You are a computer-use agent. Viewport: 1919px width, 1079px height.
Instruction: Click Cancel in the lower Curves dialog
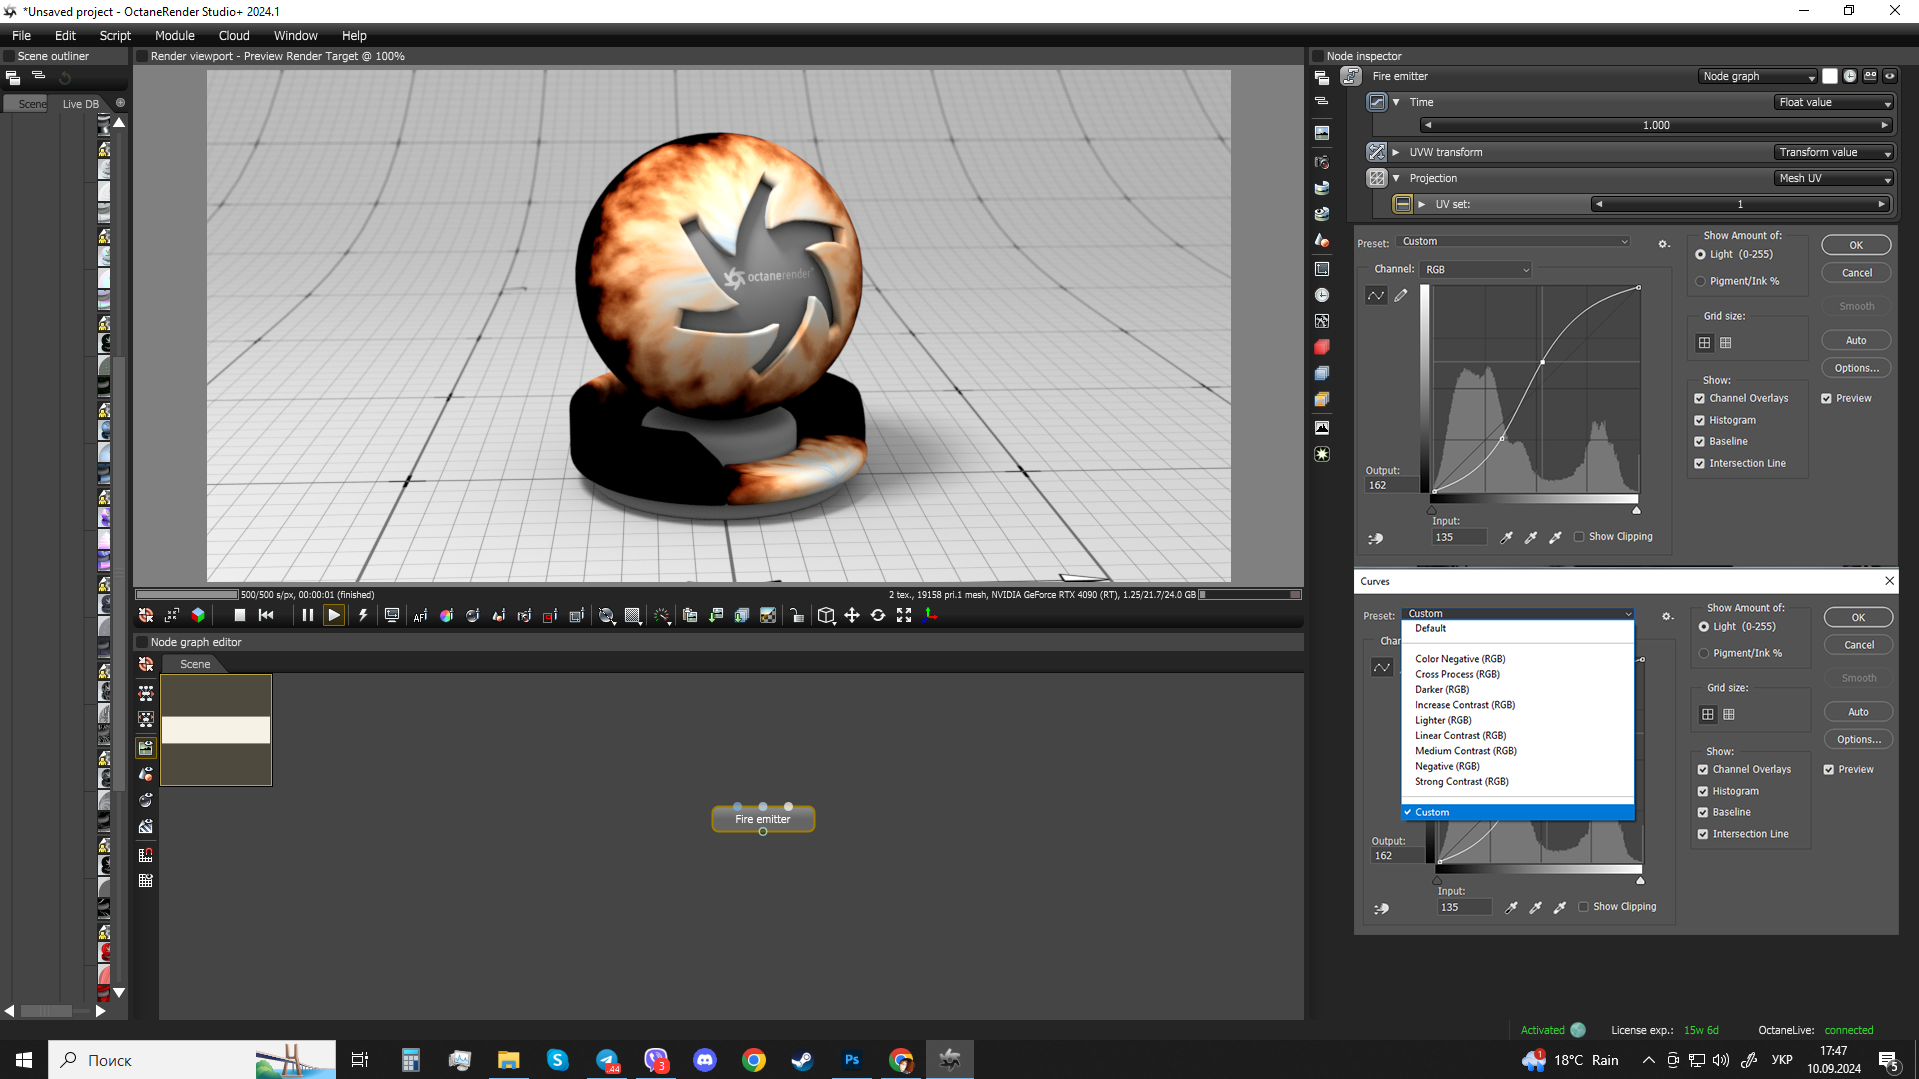coord(1859,645)
